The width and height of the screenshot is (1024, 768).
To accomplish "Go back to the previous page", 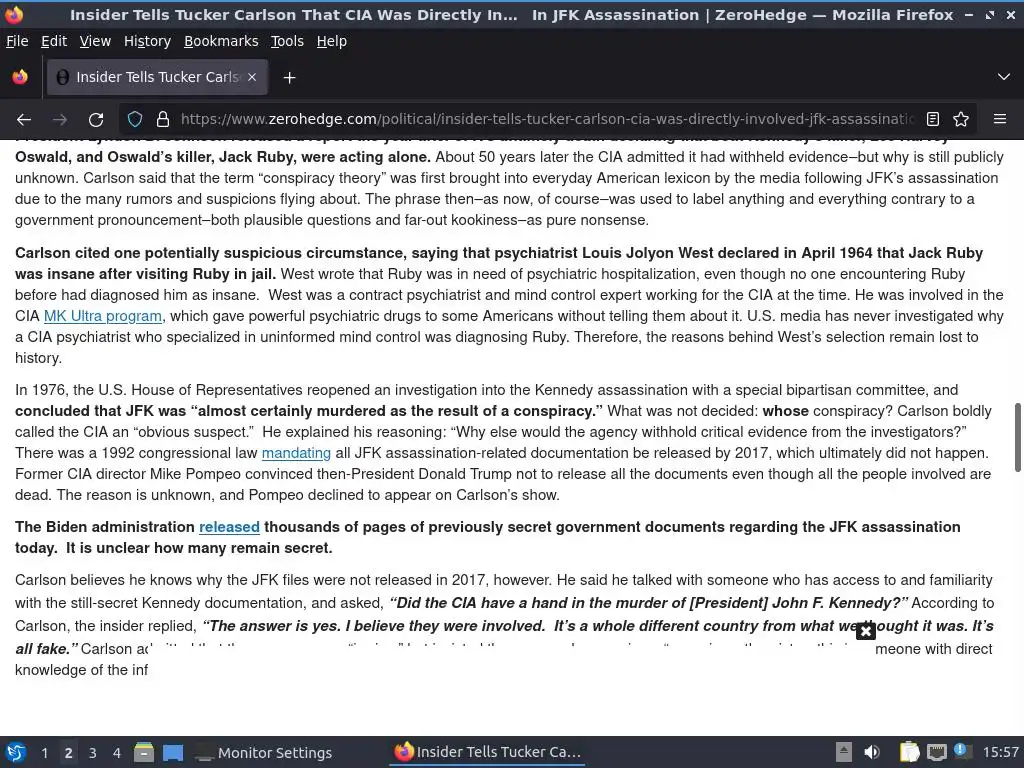I will click(24, 120).
